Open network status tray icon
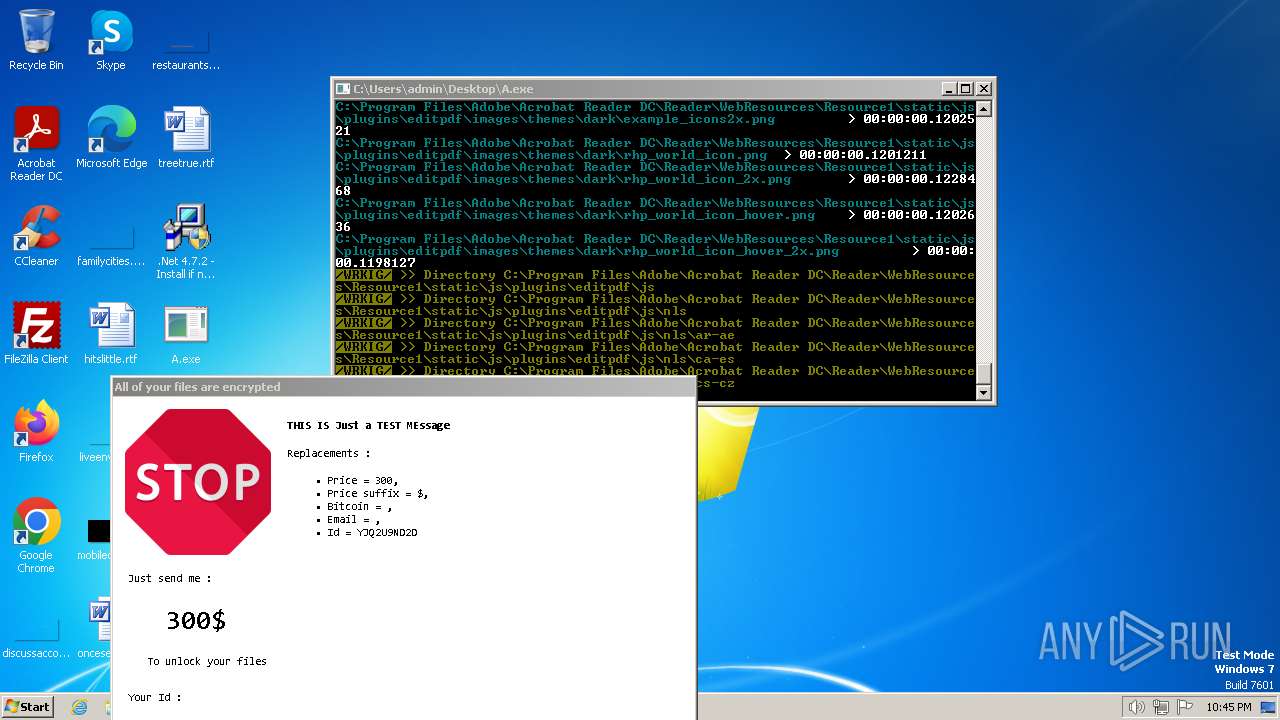The image size is (1280, 720). (1161, 707)
